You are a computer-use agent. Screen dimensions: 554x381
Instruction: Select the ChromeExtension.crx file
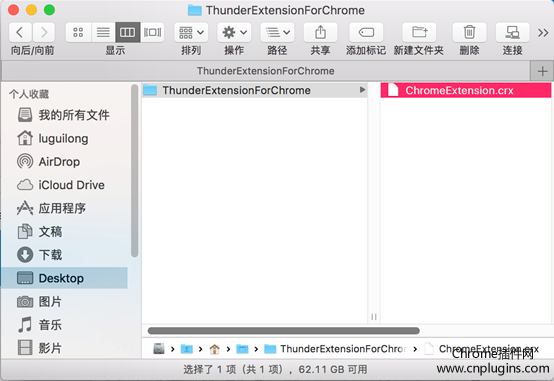pyautogui.click(x=466, y=90)
